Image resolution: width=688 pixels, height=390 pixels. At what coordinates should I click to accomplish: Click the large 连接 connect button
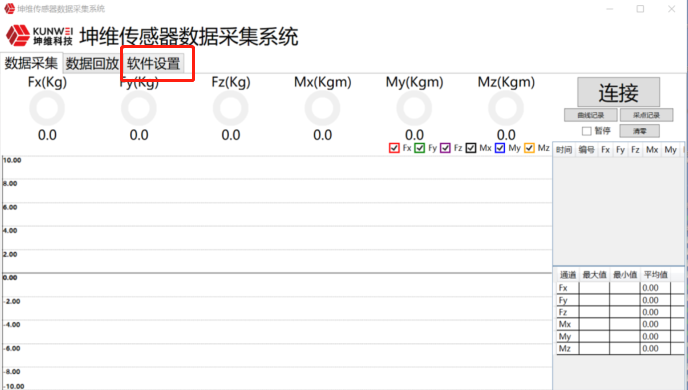click(618, 92)
